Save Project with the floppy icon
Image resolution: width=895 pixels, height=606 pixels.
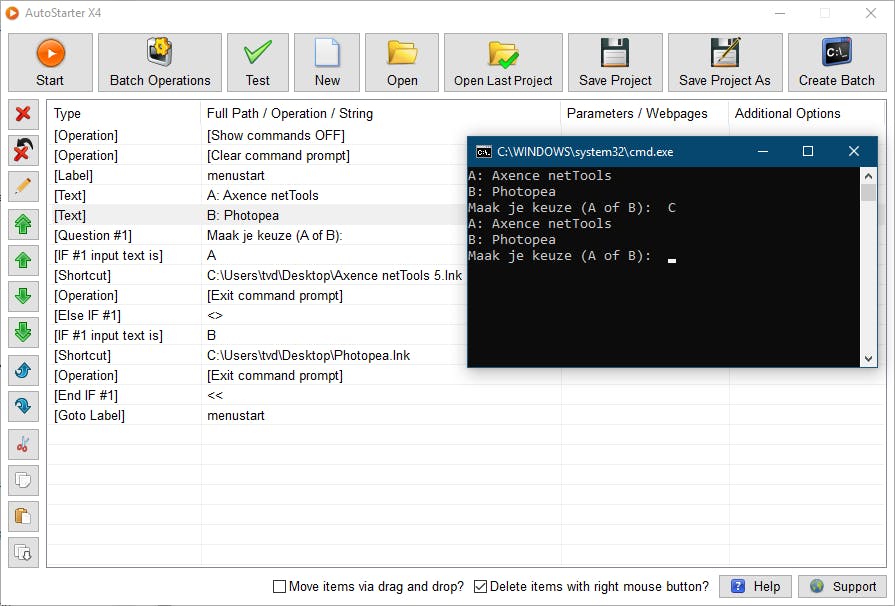(615, 62)
